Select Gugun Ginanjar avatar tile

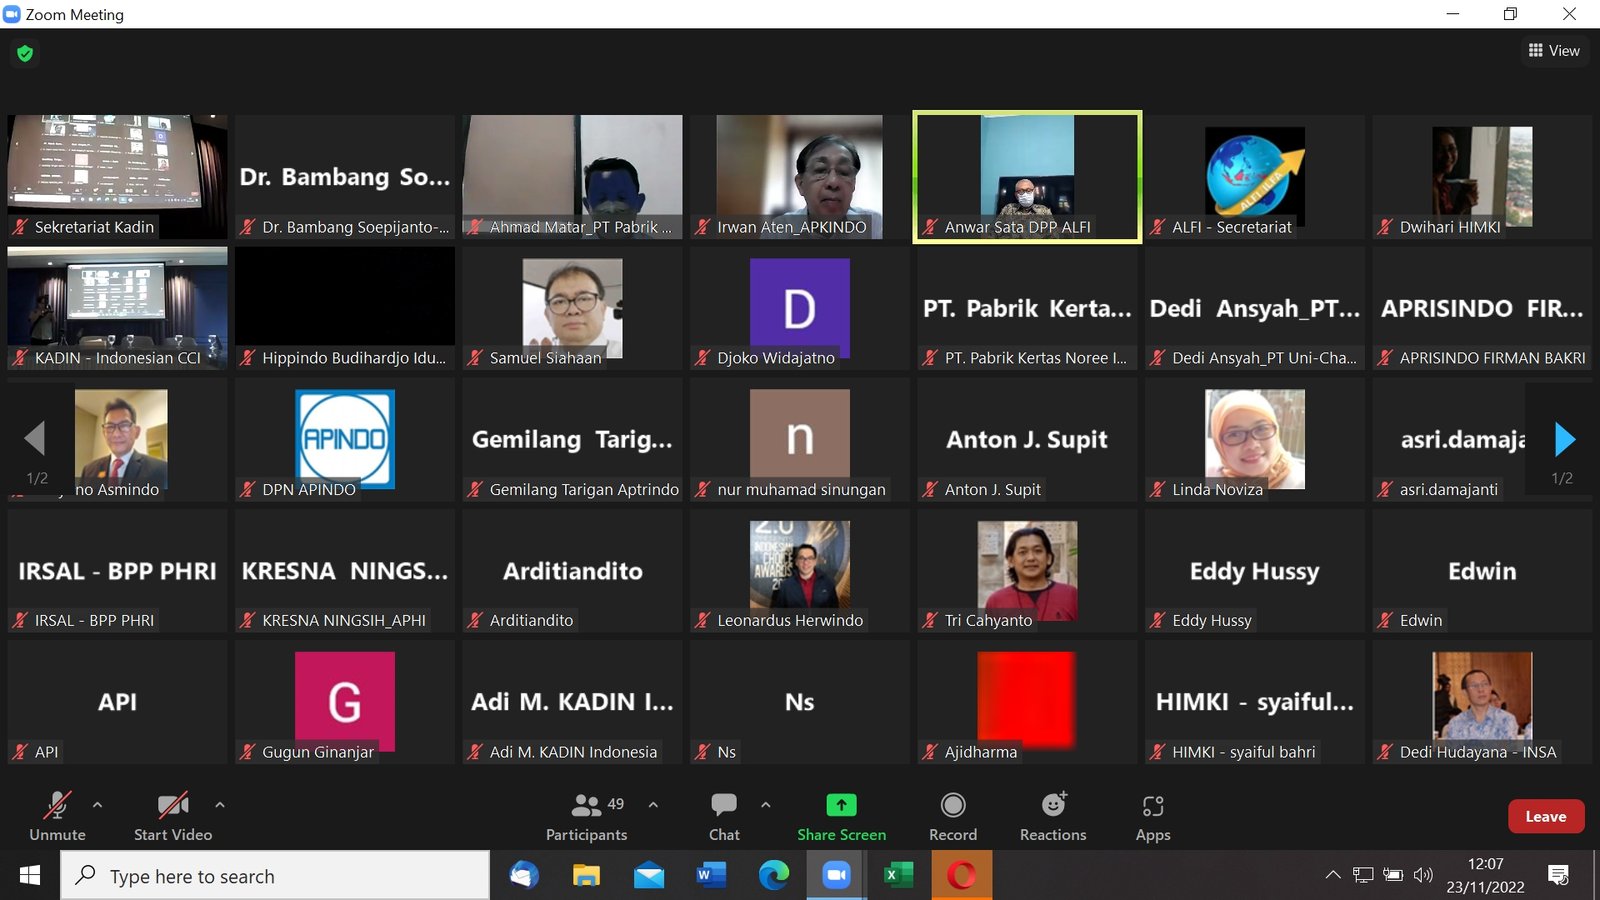pyautogui.click(x=345, y=701)
